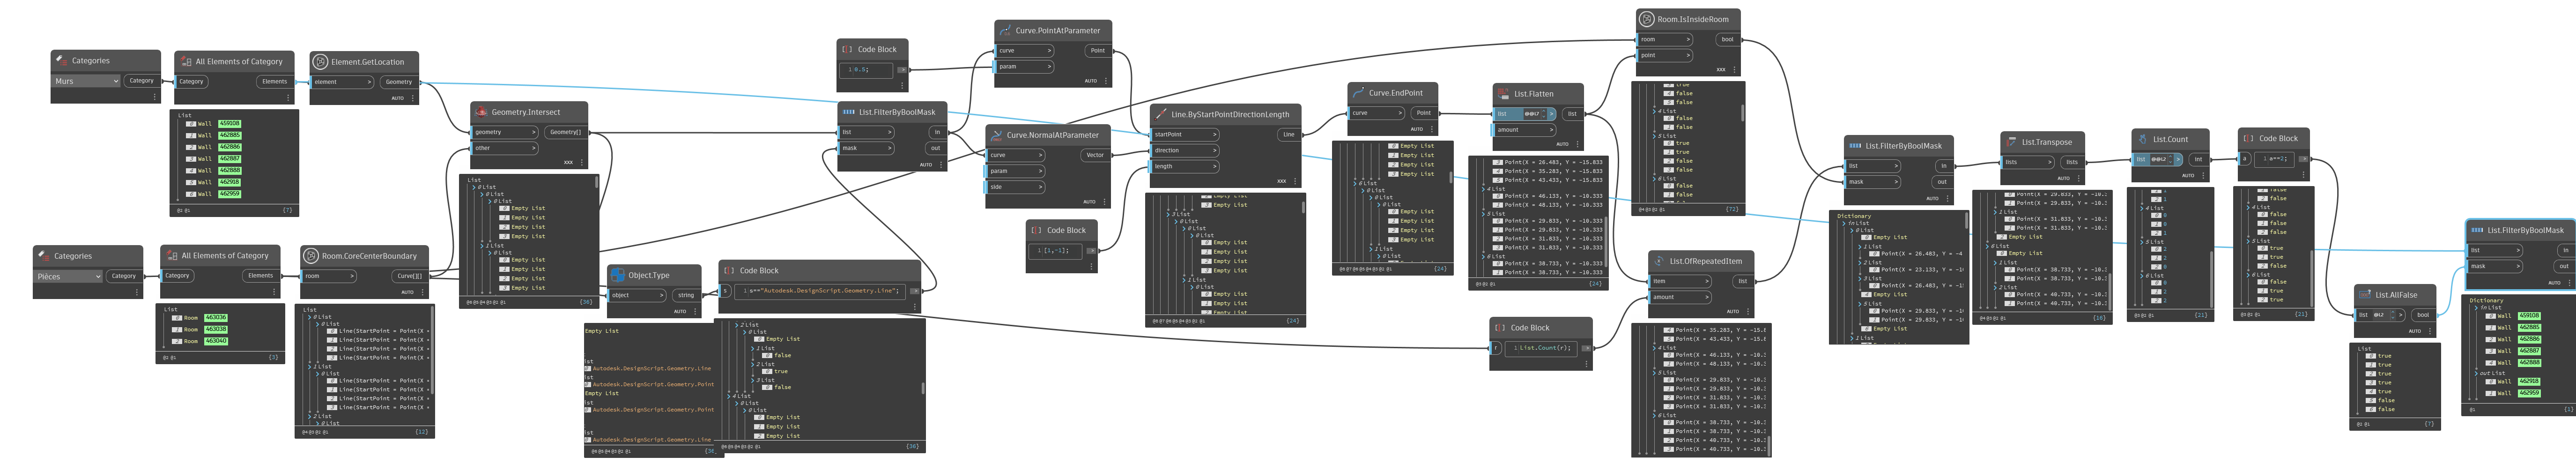Click the Curve.EndPoint node icon
2576x464 pixels.
[1358, 93]
